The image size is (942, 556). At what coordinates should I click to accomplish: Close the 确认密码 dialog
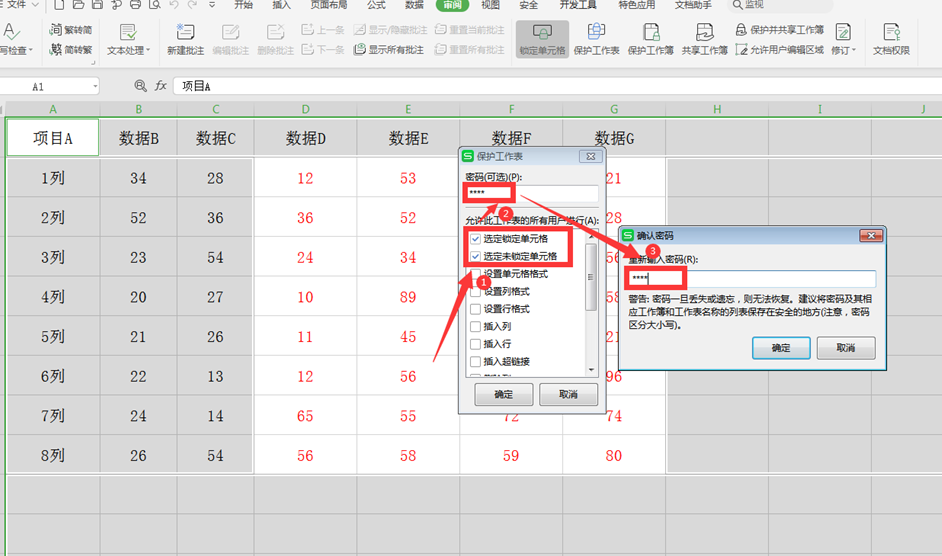(871, 236)
